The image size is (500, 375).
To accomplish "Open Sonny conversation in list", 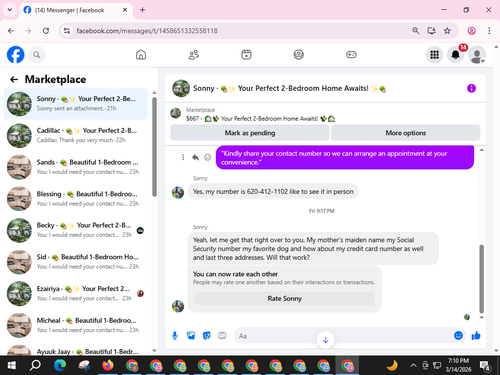I will (75, 104).
